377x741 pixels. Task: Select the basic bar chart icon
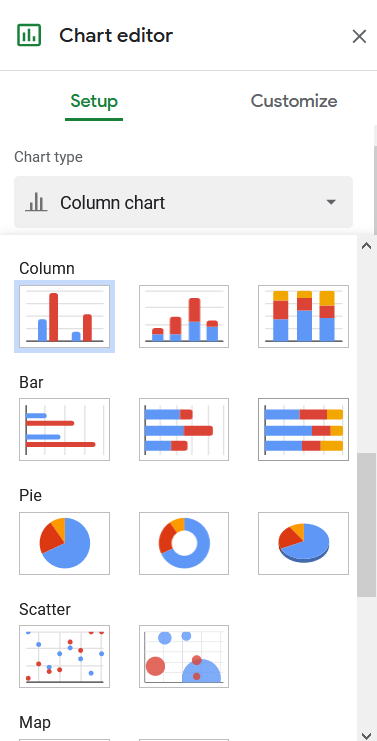(64, 429)
